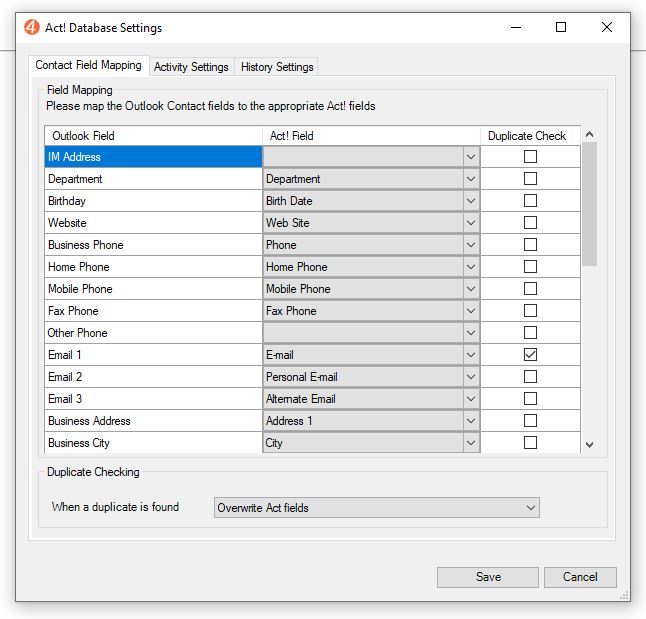Expand the E-mail dropdown for Email 1
Screen dimensions: 646x619
tap(470, 355)
